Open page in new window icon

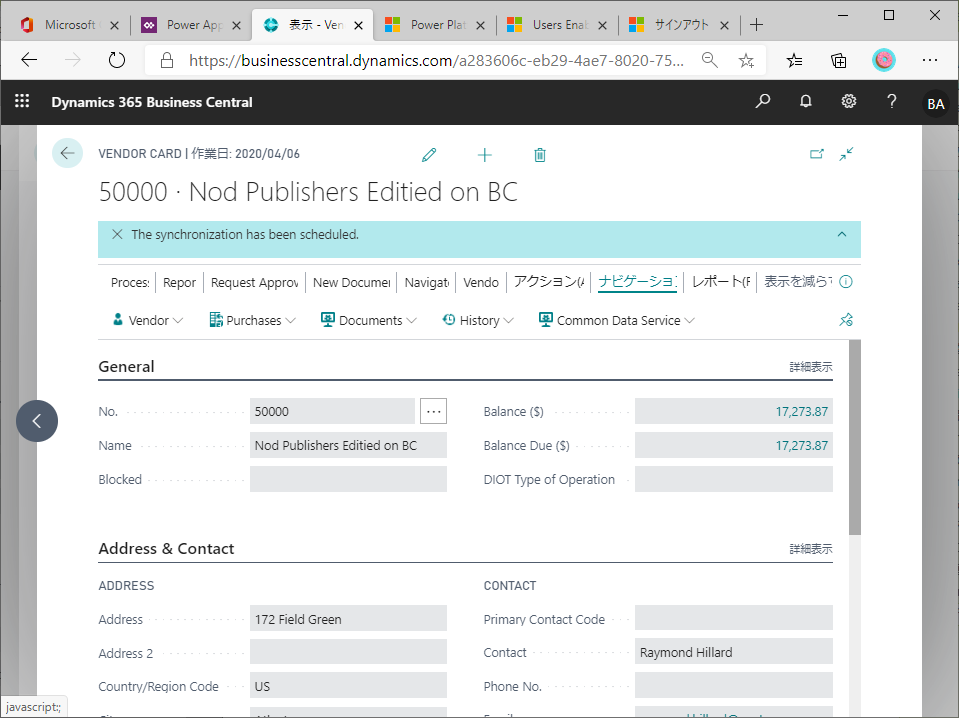click(816, 154)
